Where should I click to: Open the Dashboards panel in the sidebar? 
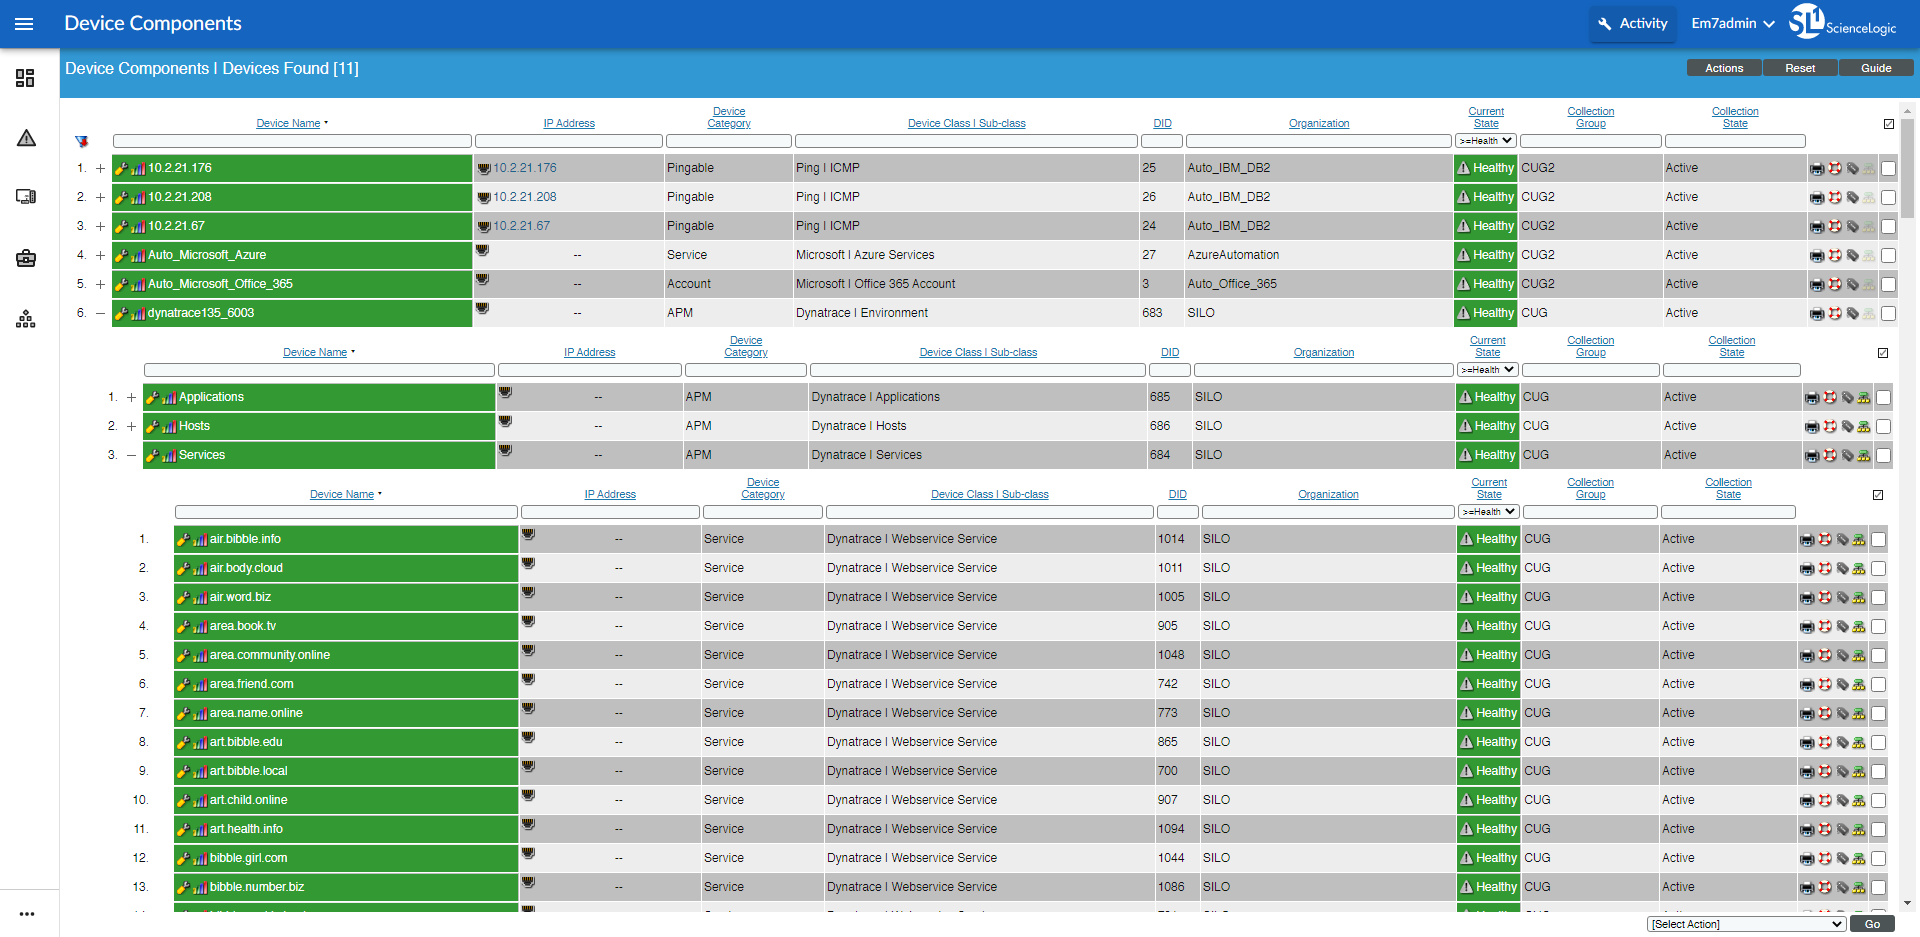click(25, 77)
